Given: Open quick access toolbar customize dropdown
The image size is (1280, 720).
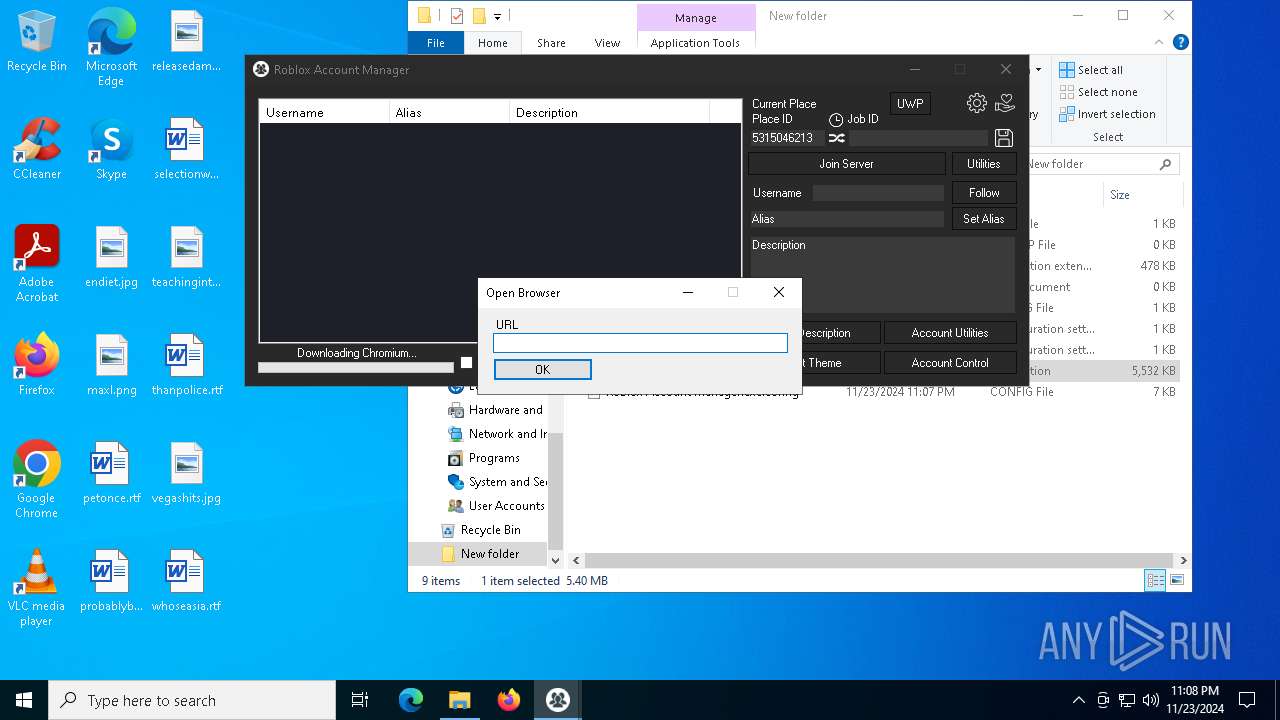Looking at the screenshot, I should click(x=497, y=16).
